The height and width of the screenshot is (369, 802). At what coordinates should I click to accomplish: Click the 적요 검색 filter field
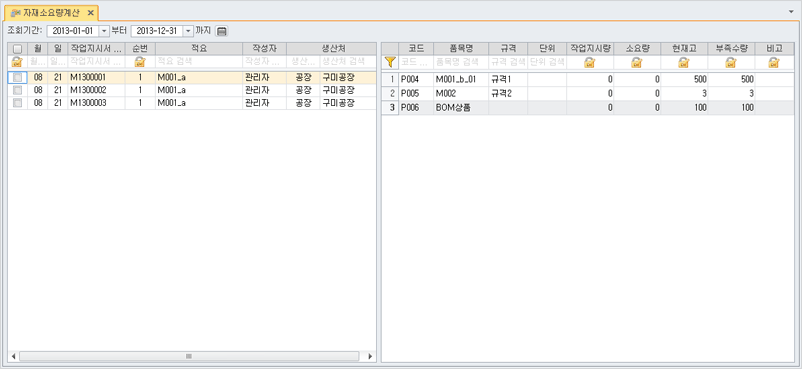click(x=198, y=62)
